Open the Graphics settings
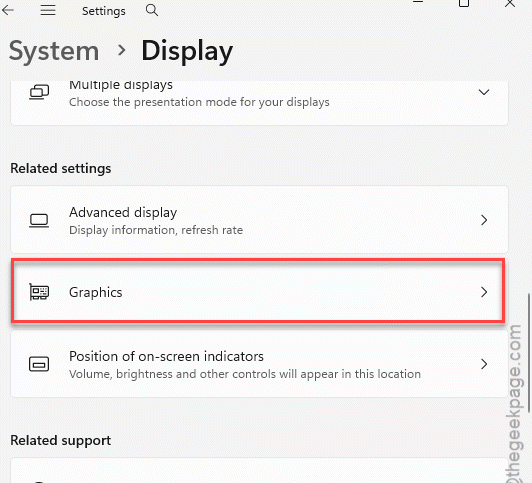 point(258,291)
